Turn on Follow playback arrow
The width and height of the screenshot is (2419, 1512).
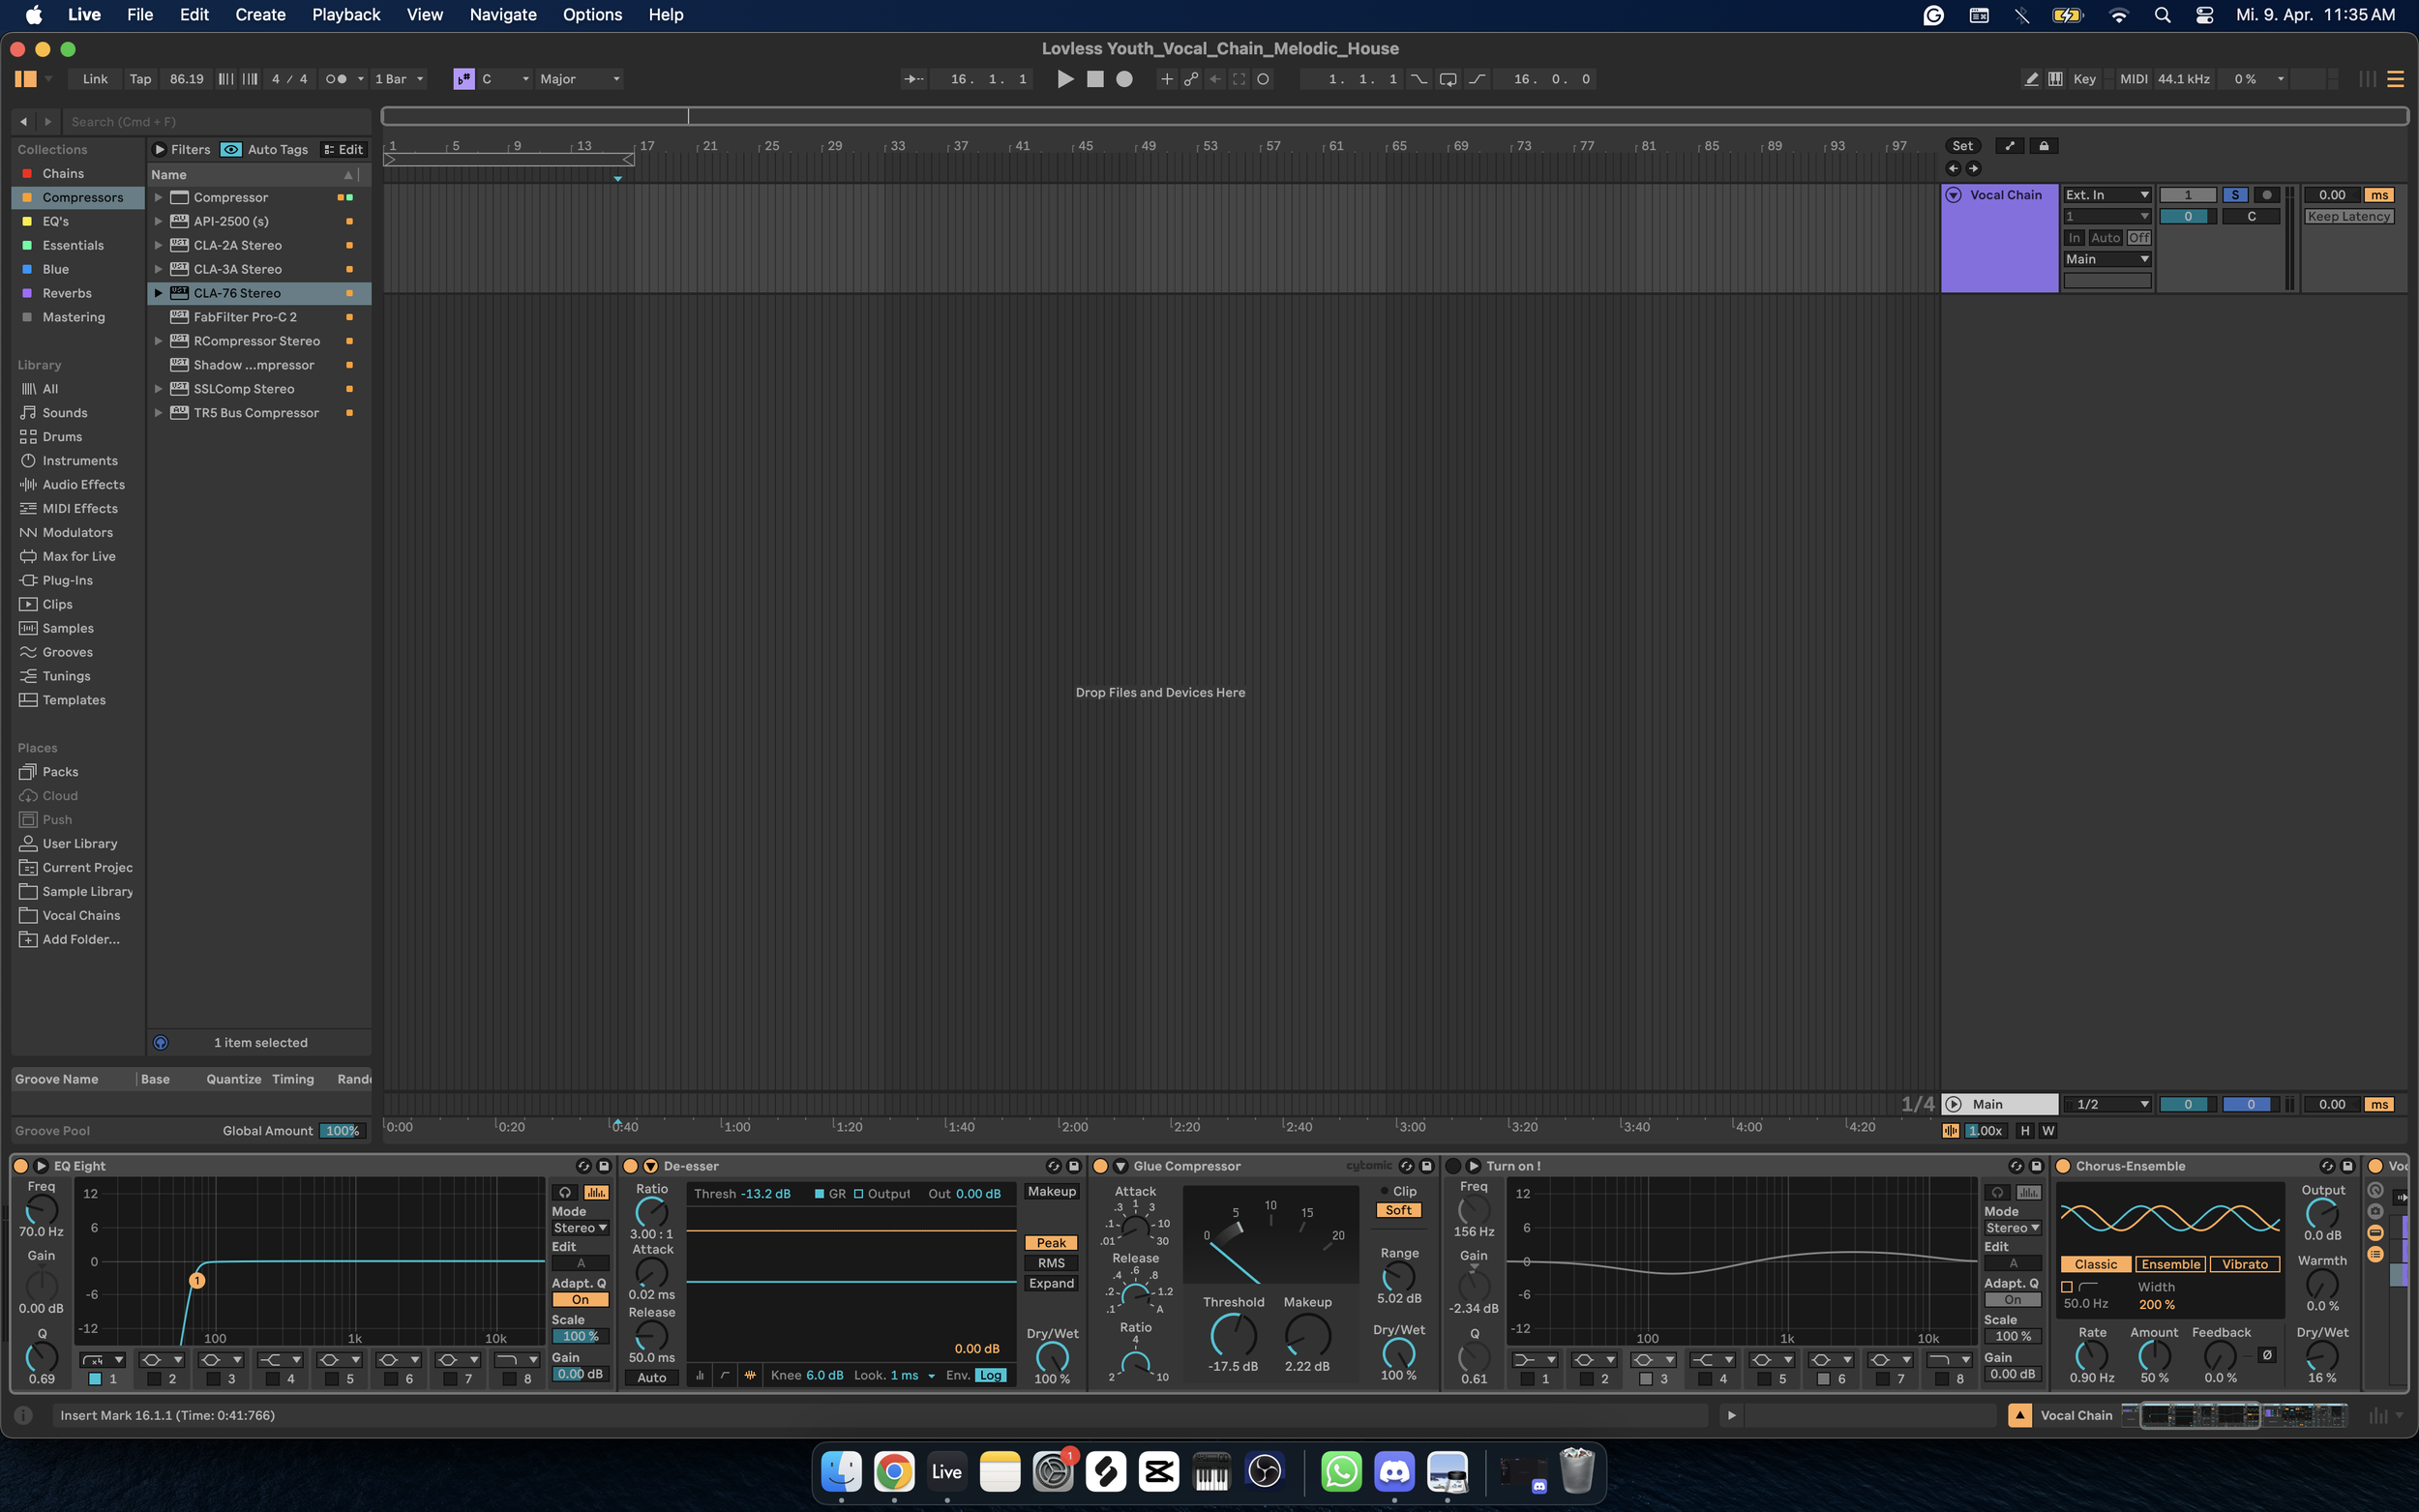tap(913, 79)
